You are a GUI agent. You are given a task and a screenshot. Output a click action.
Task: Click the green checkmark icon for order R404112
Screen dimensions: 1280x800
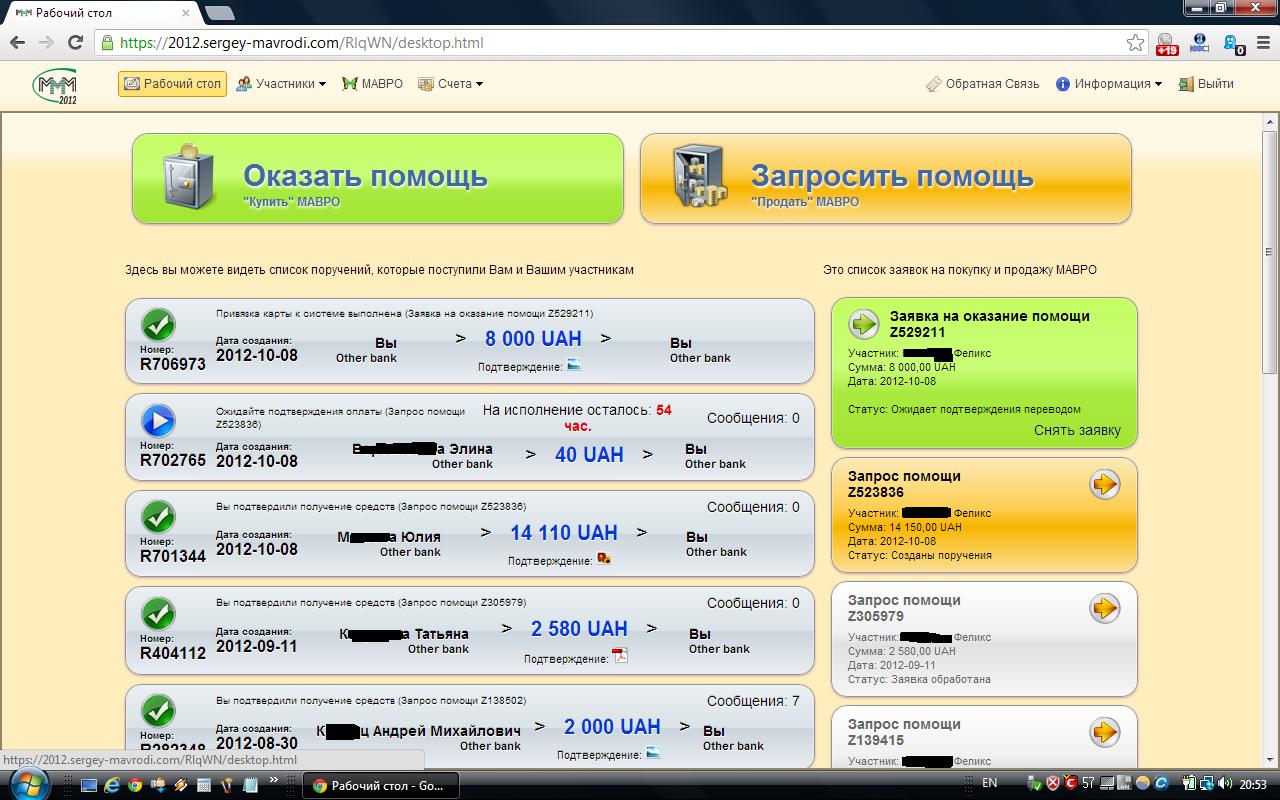[158, 613]
